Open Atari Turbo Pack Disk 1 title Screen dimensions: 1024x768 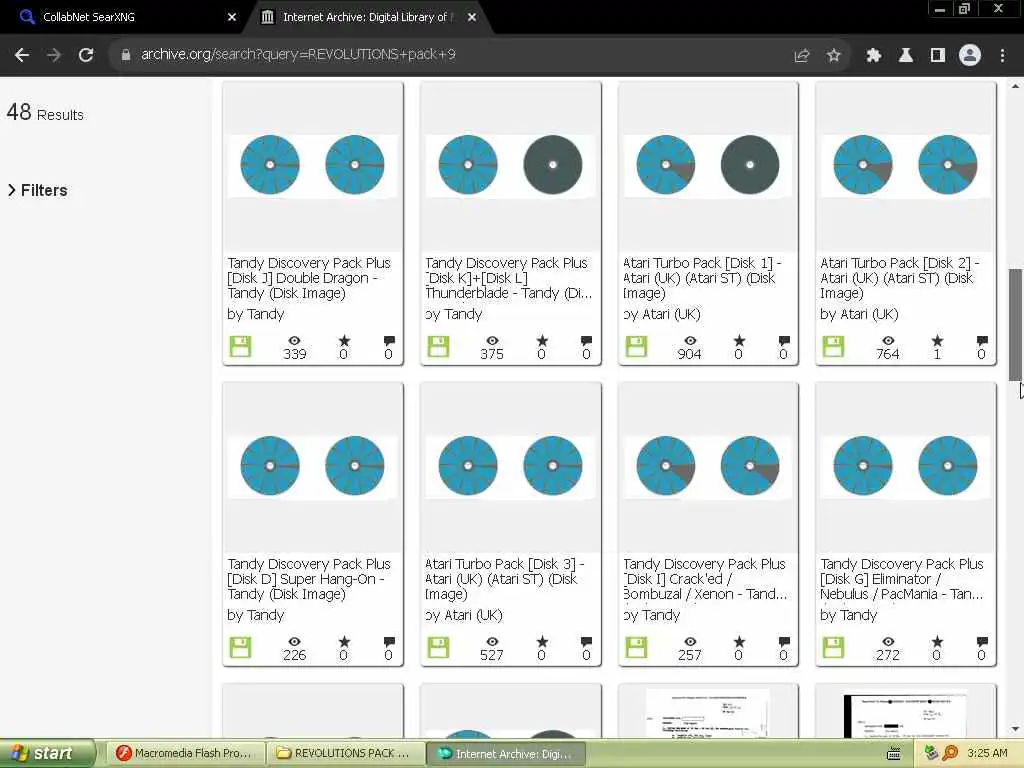pyautogui.click(x=703, y=278)
